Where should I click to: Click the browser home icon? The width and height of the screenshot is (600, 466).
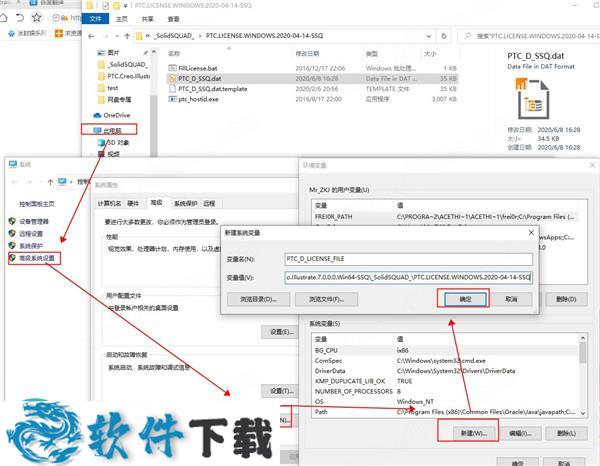3,18
